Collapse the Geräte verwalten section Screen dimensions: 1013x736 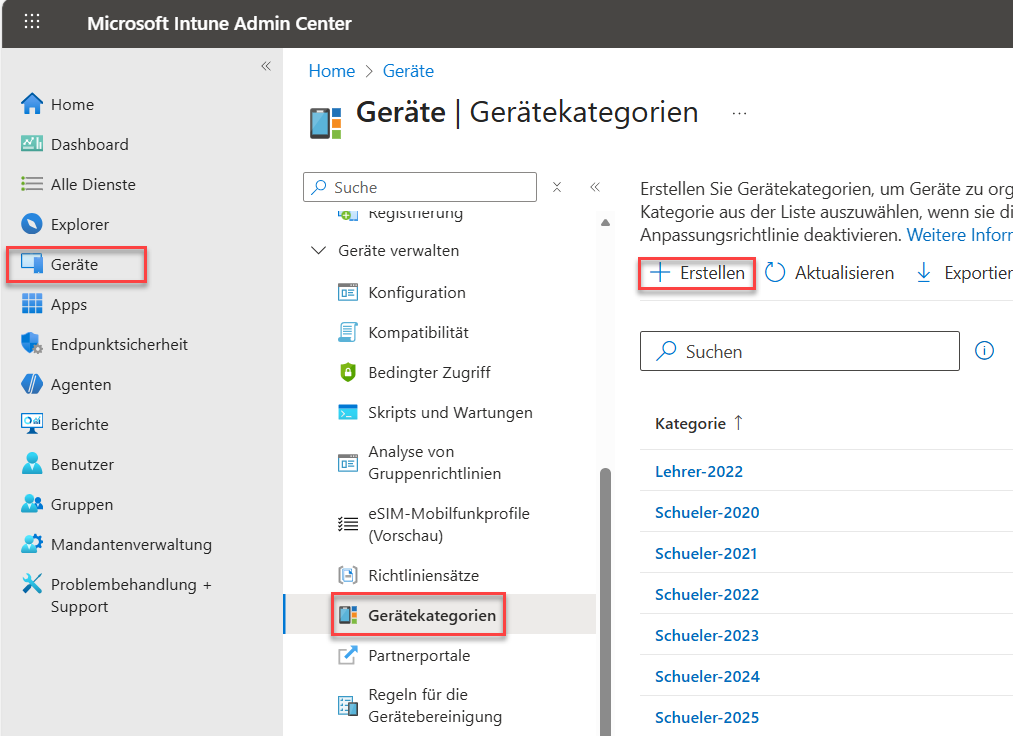[319, 251]
